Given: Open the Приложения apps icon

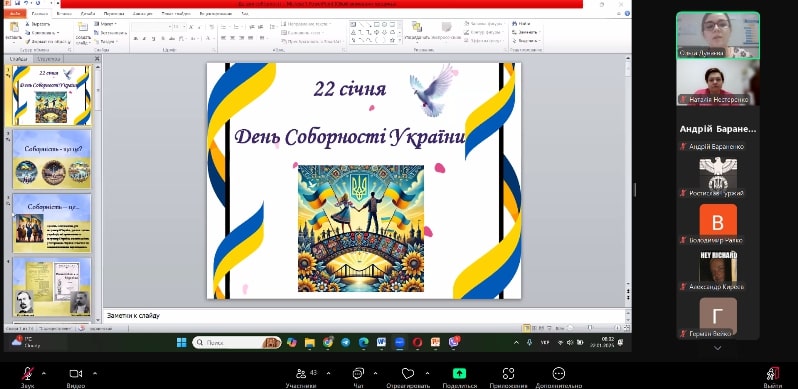Looking at the screenshot, I should point(508,374).
